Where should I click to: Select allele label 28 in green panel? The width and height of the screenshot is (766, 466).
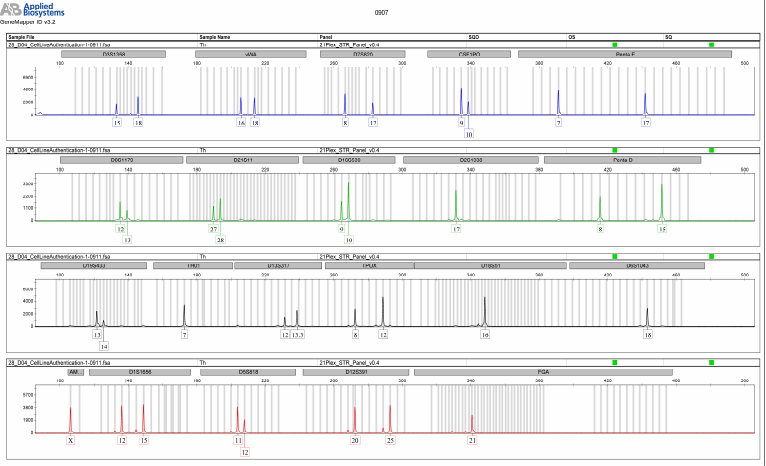[x=220, y=240]
